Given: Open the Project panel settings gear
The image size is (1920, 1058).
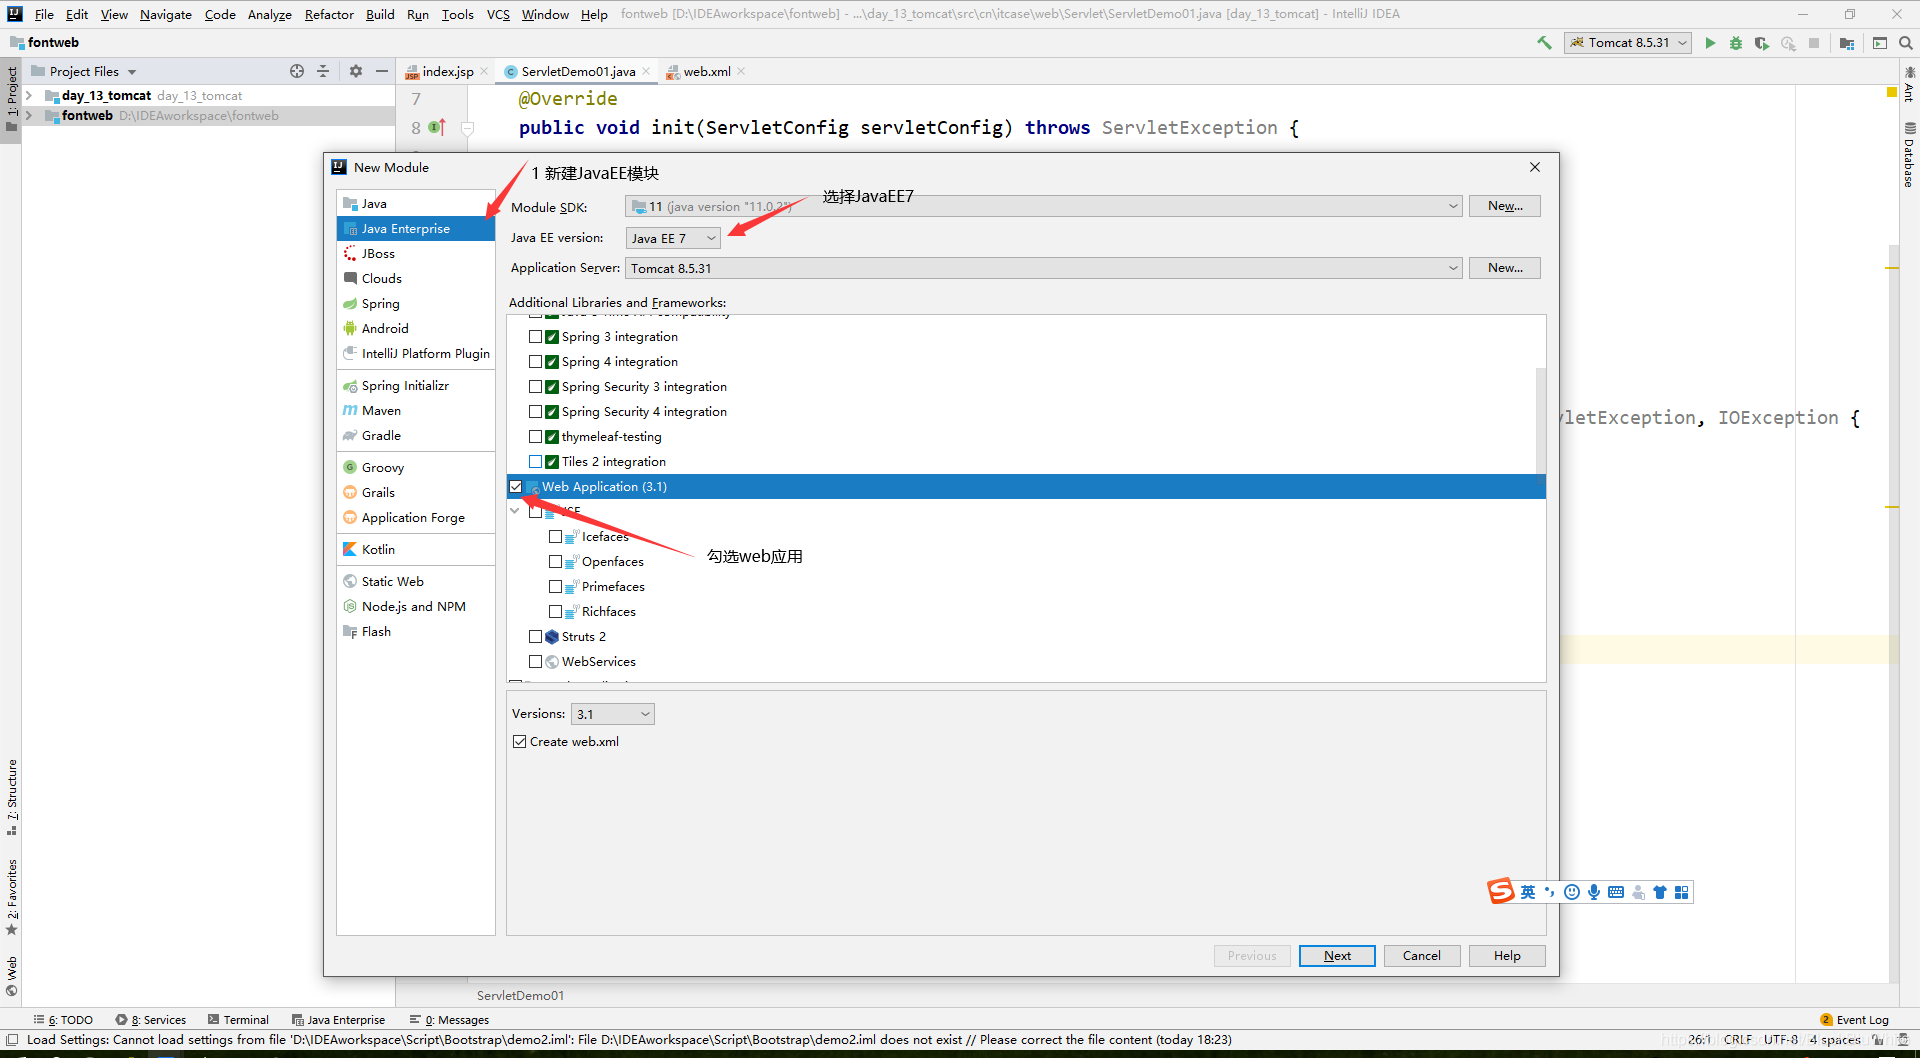Looking at the screenshot, I should click(x=356, y=71).
